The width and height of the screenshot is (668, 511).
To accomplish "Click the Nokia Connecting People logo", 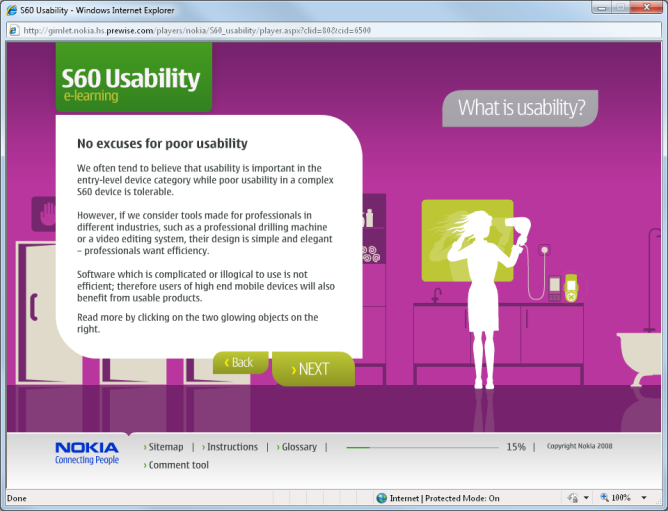I will coord(87,453).
